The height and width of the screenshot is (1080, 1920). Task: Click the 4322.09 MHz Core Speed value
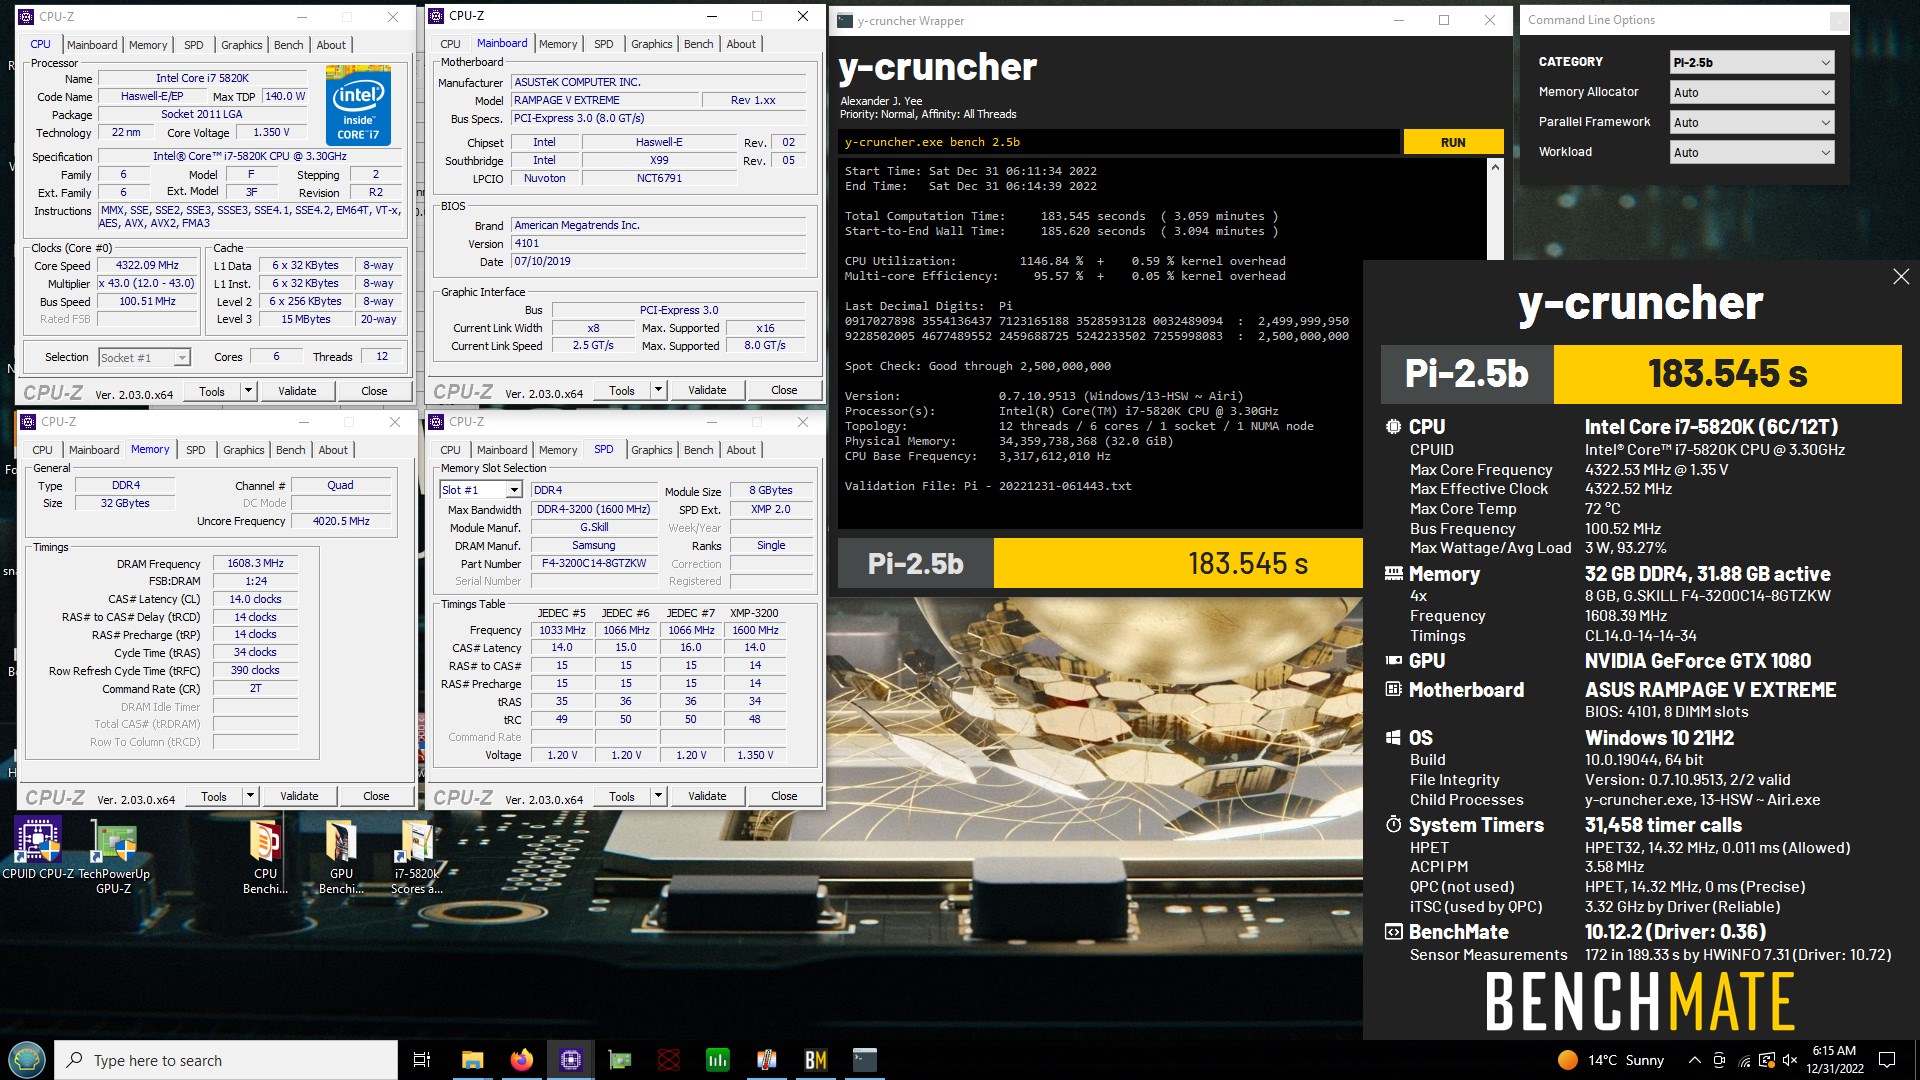coord(147,265)
